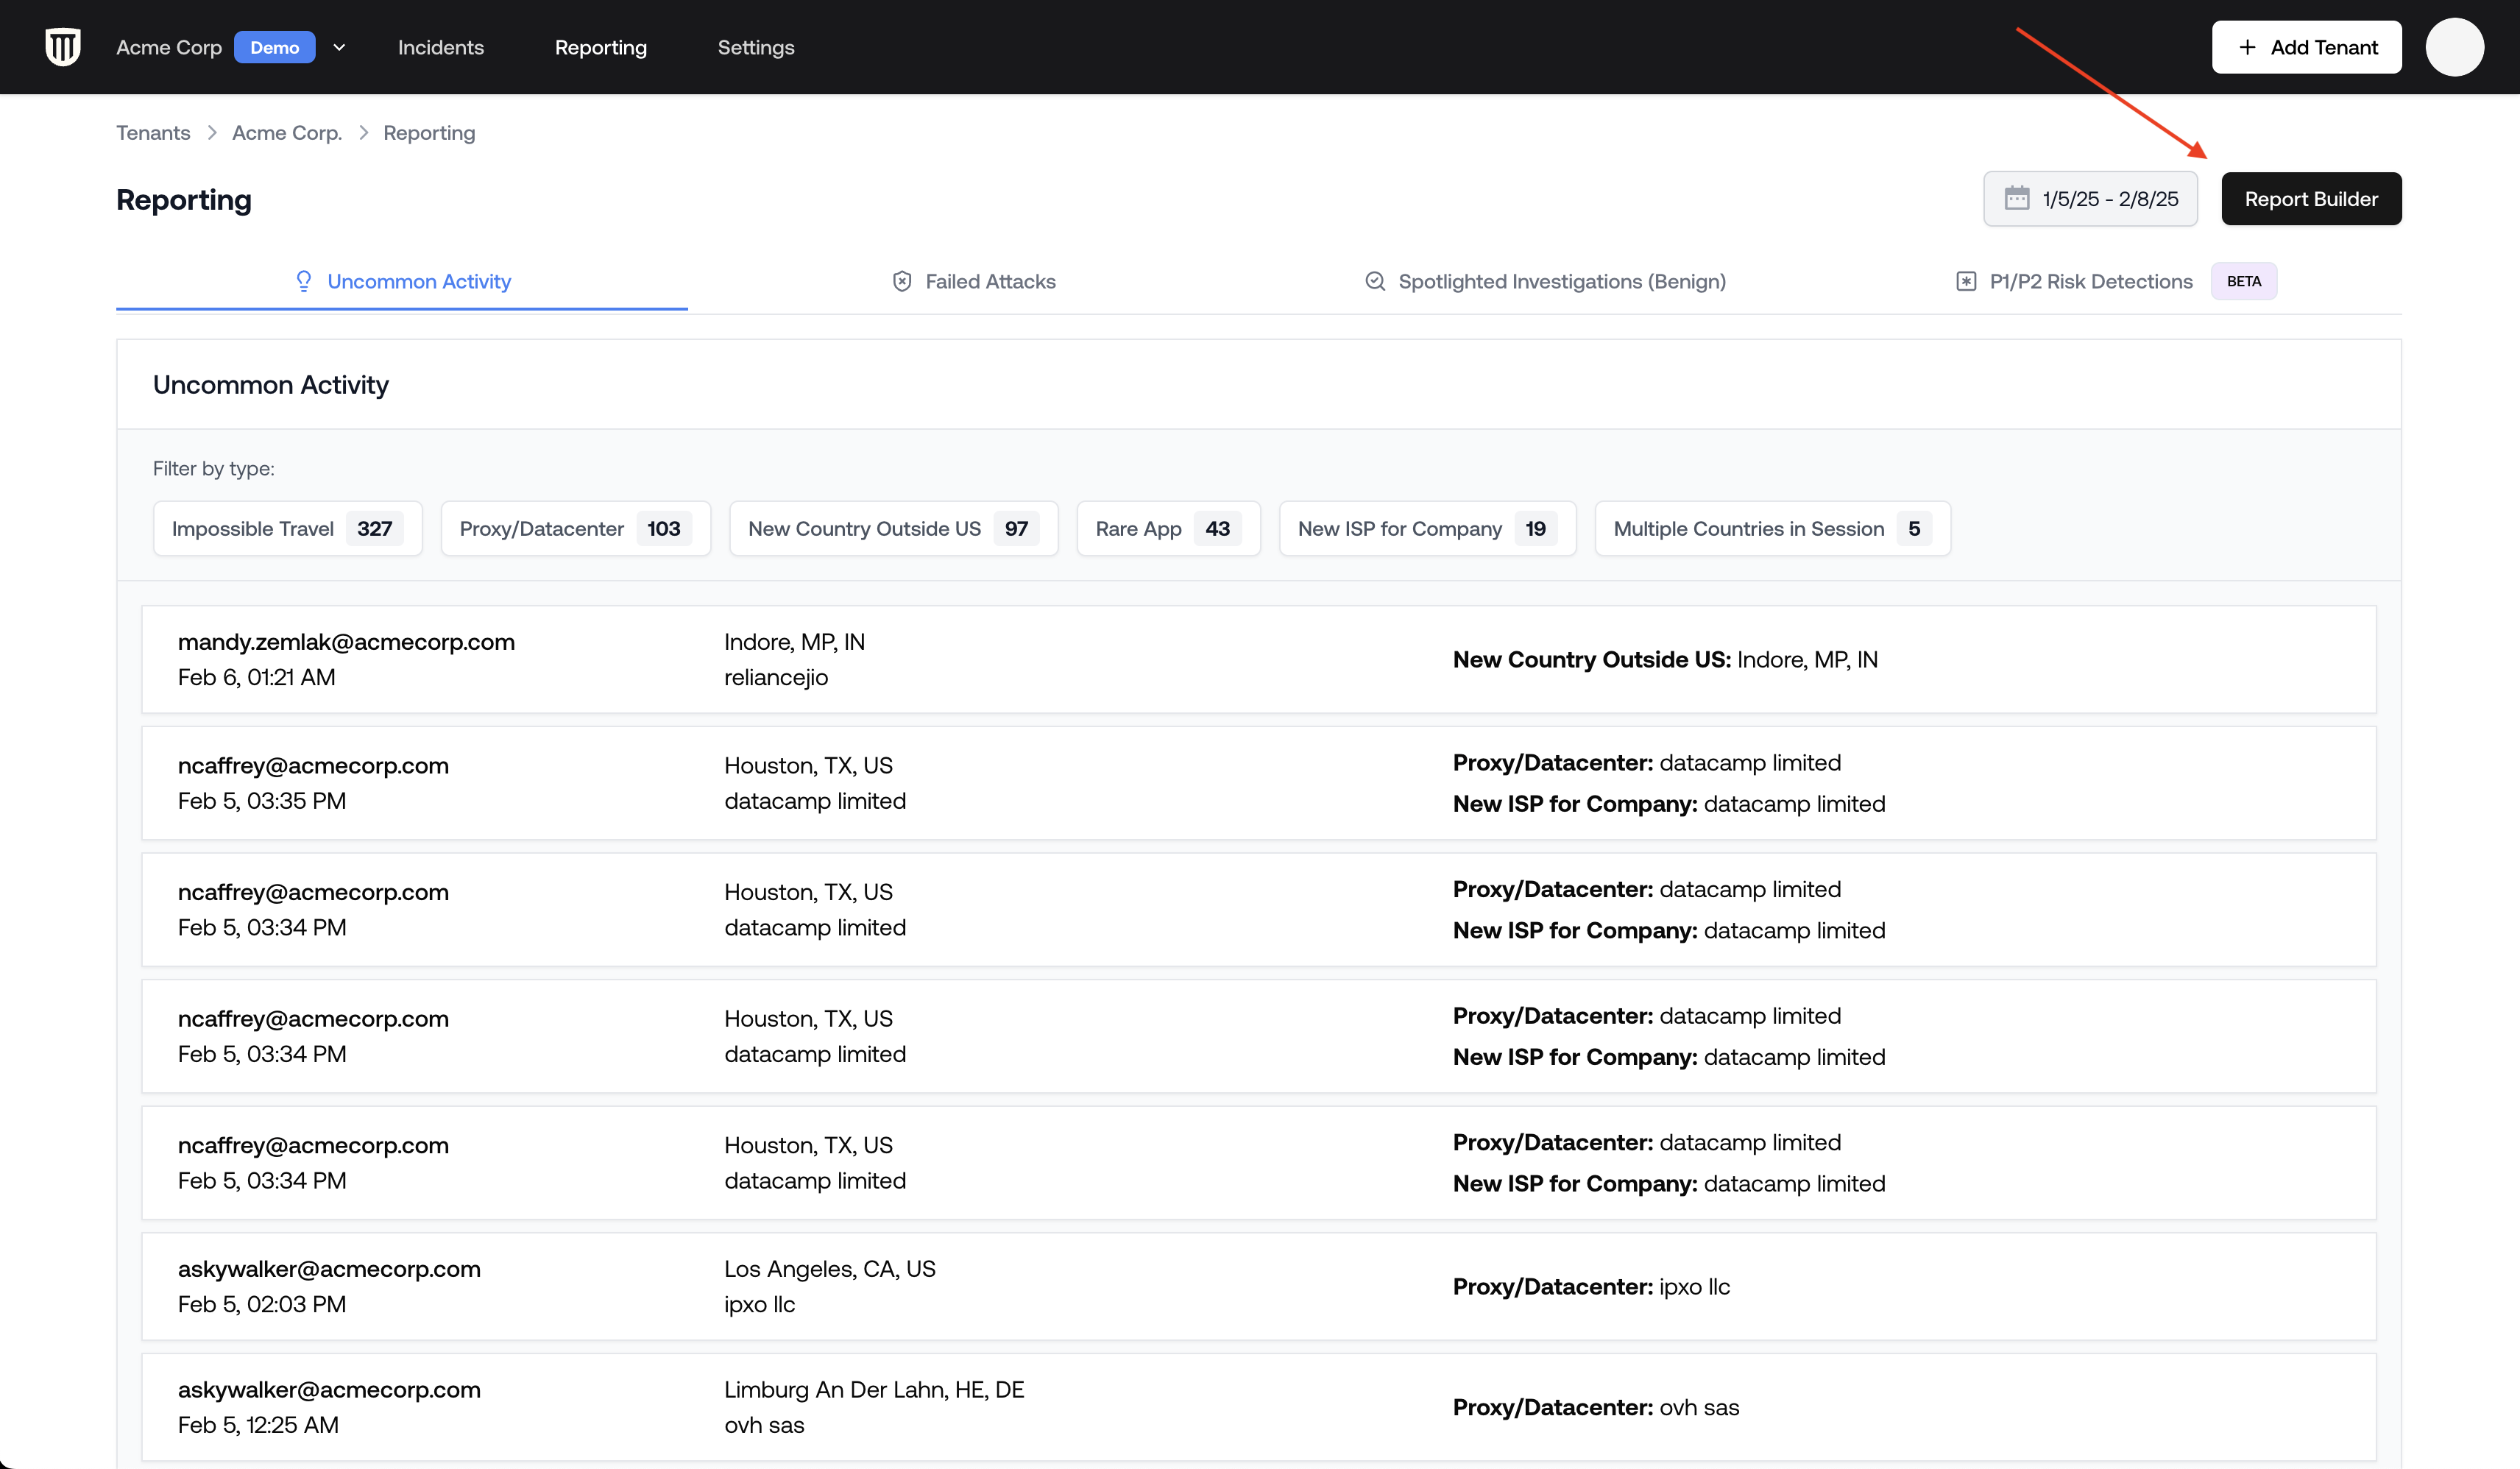Click the BETA badge
The width and height of the screenshot is (2520, 1469).
pyautogui.click(x=2243, y=281)
